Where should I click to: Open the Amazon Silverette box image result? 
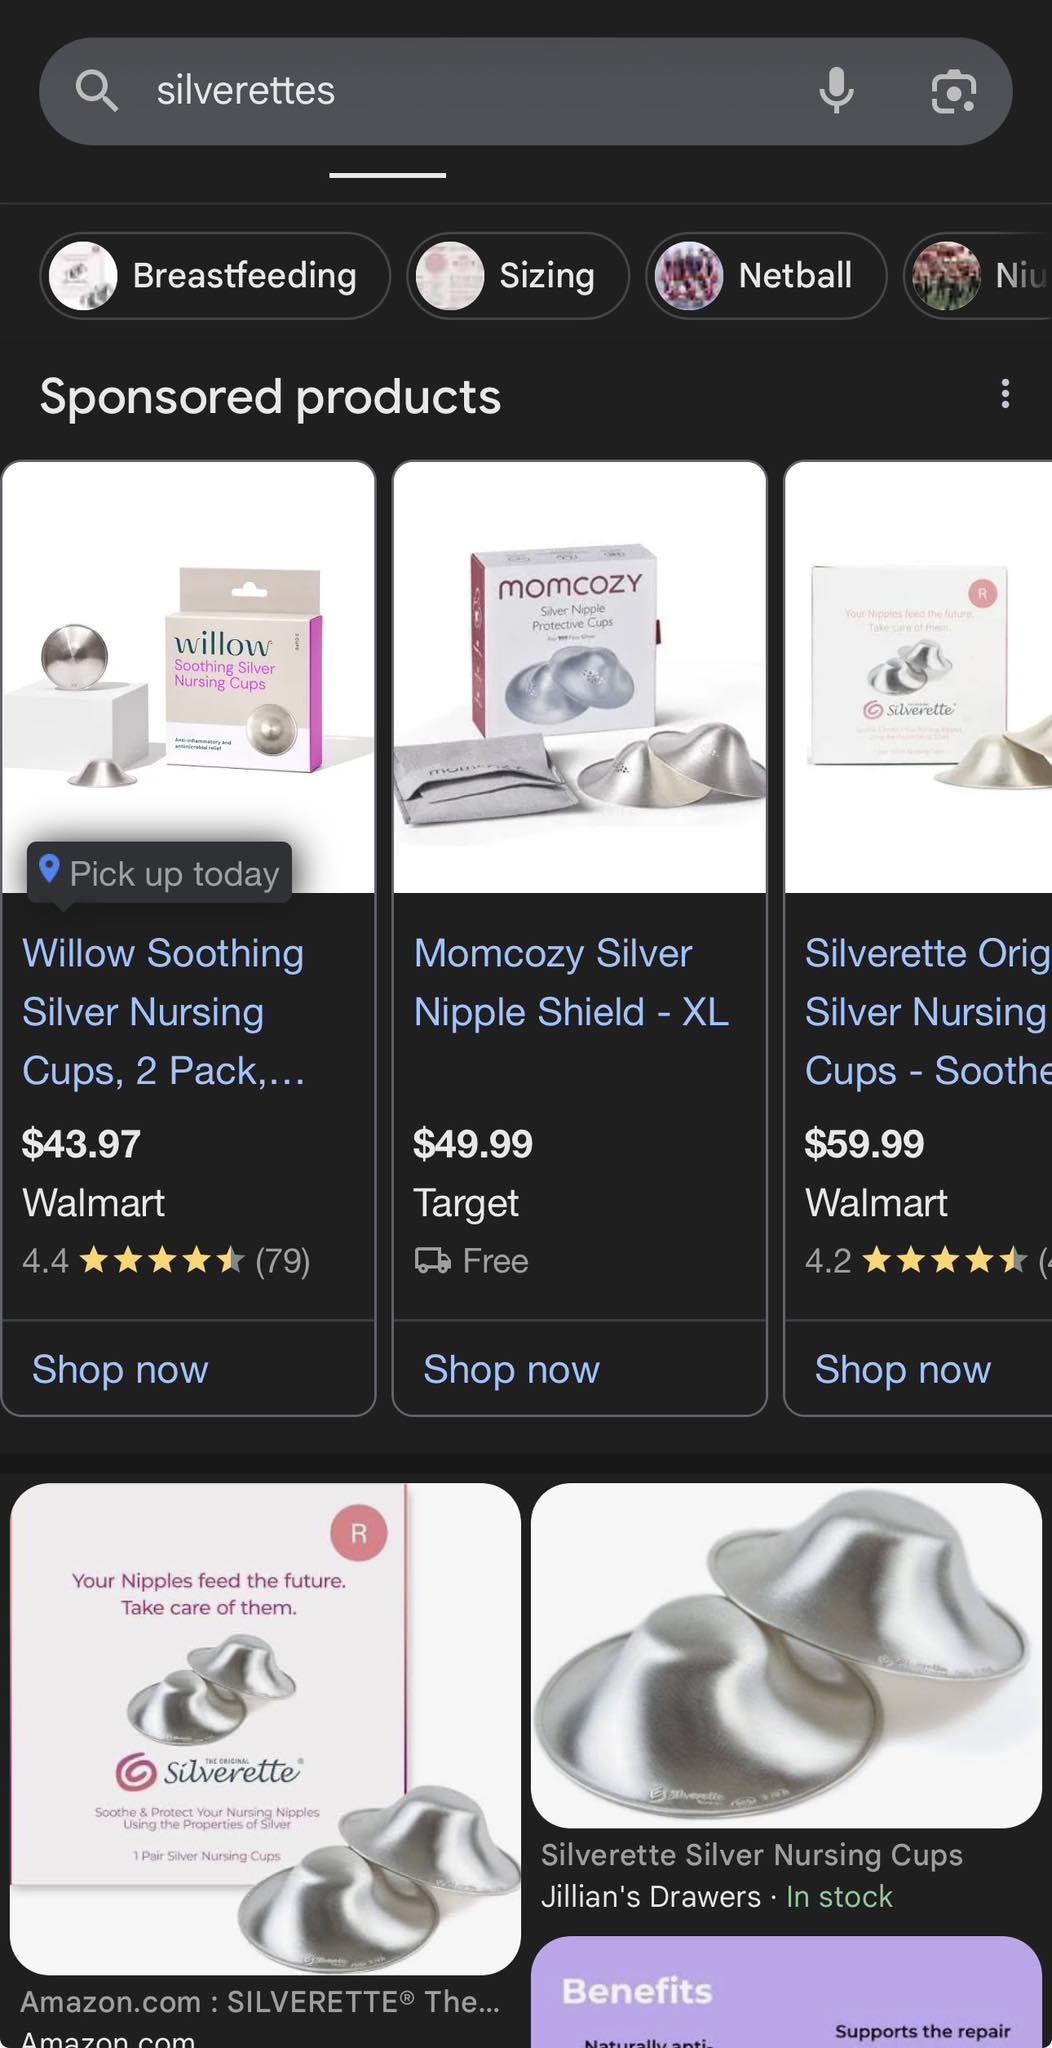265,1728
